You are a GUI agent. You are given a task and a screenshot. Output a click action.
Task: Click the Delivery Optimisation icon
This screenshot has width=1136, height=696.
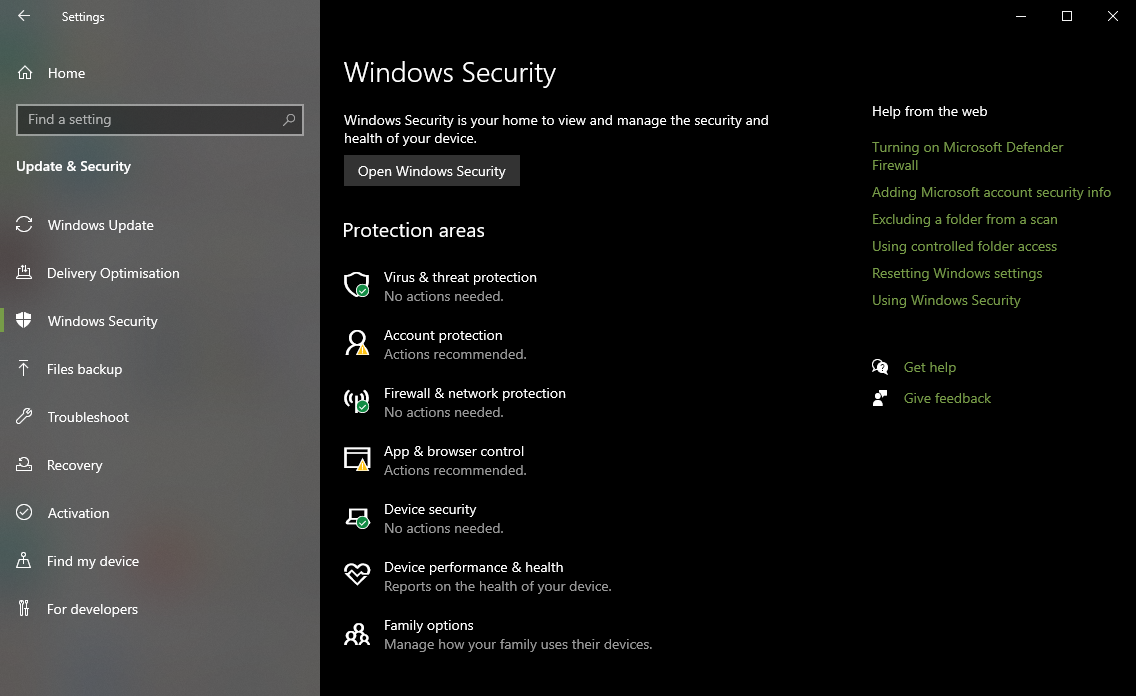pos(24,272)
